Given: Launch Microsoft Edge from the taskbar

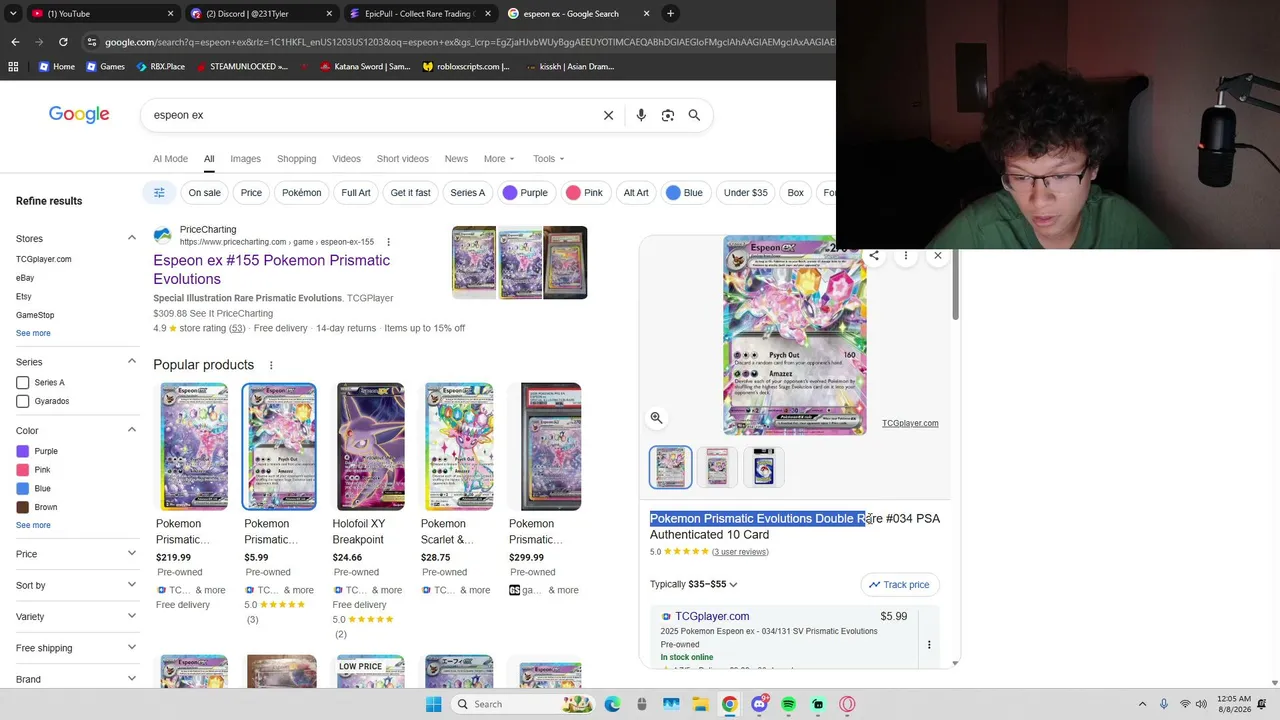Looking at the screenshot, I should [612, 704].
